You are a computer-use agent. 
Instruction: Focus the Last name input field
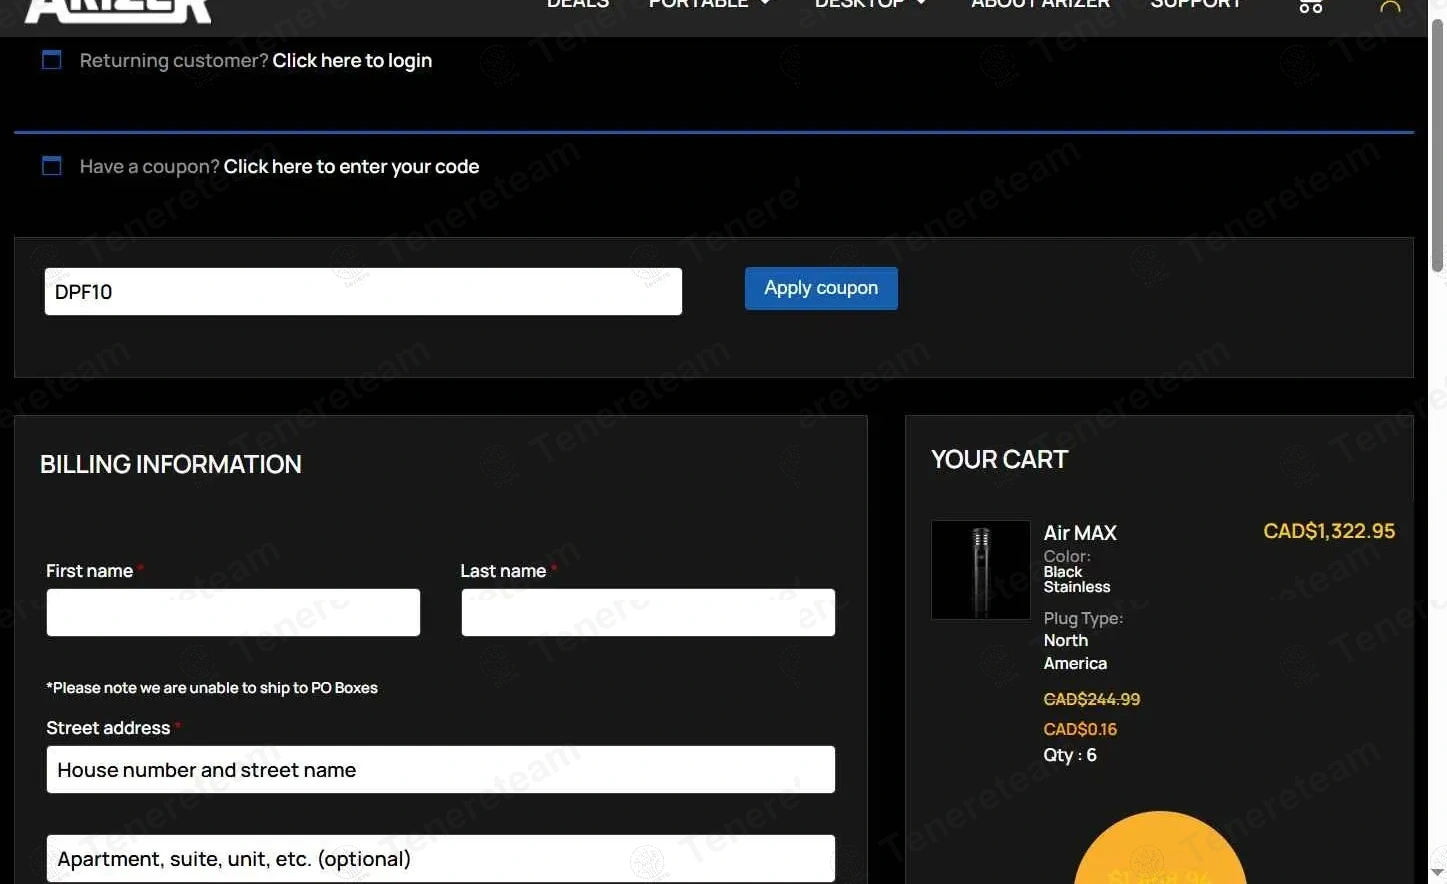648,612
